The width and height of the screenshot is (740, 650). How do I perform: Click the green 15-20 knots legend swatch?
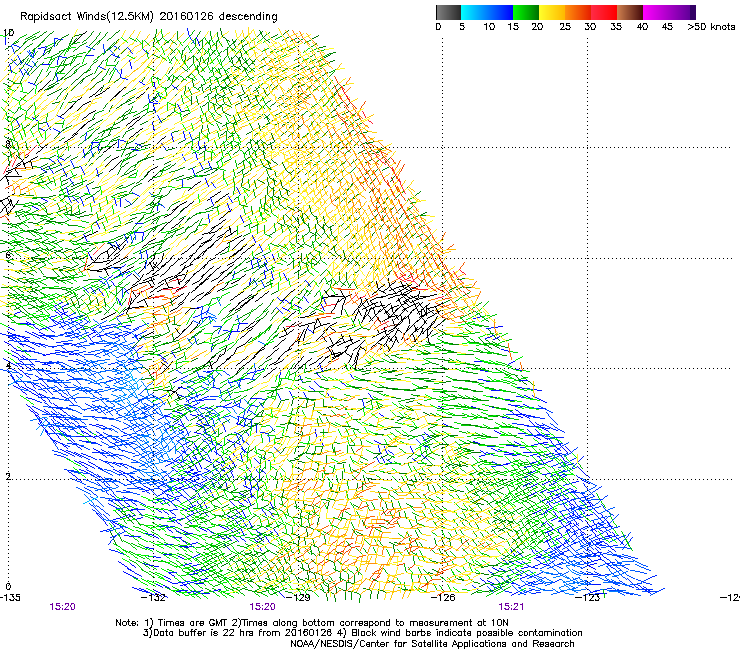526,12
